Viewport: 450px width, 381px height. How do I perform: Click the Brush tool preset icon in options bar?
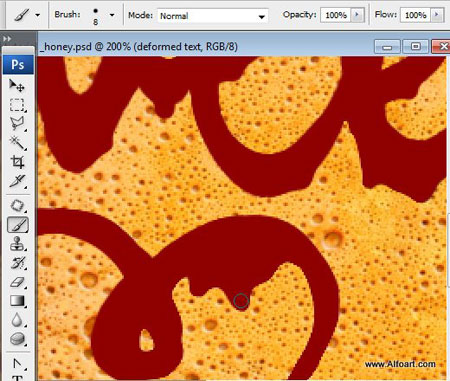pyautogui.click(x=22, y=15)
